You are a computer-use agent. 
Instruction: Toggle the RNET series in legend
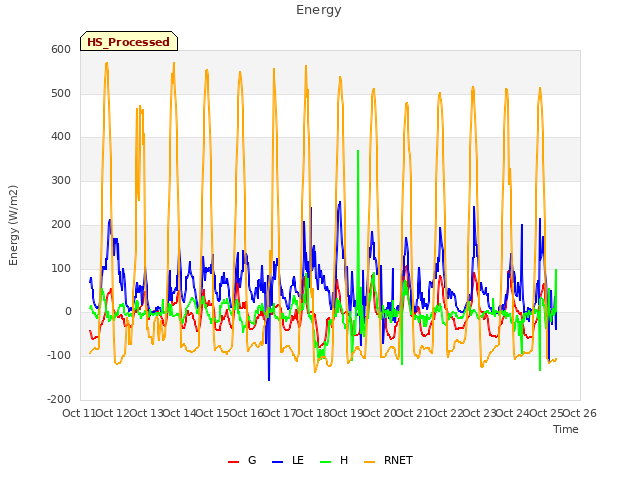pyautogui.click(x=388, y=460)
